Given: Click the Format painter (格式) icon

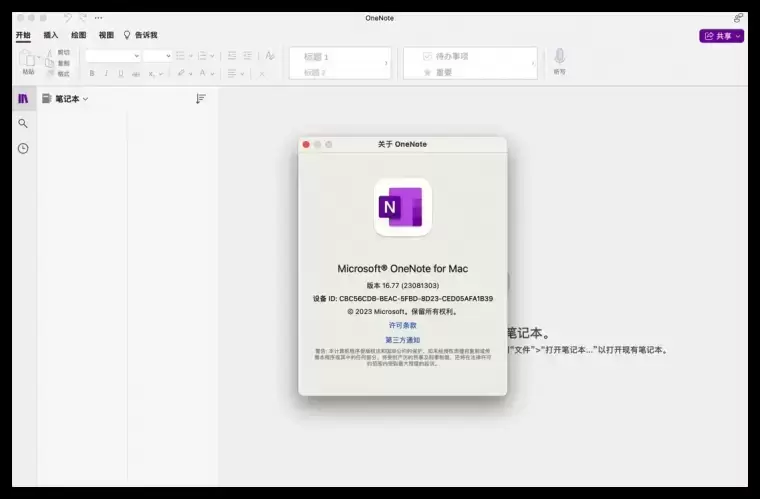Looking at the screenshot, I should [x=50, y=74].
